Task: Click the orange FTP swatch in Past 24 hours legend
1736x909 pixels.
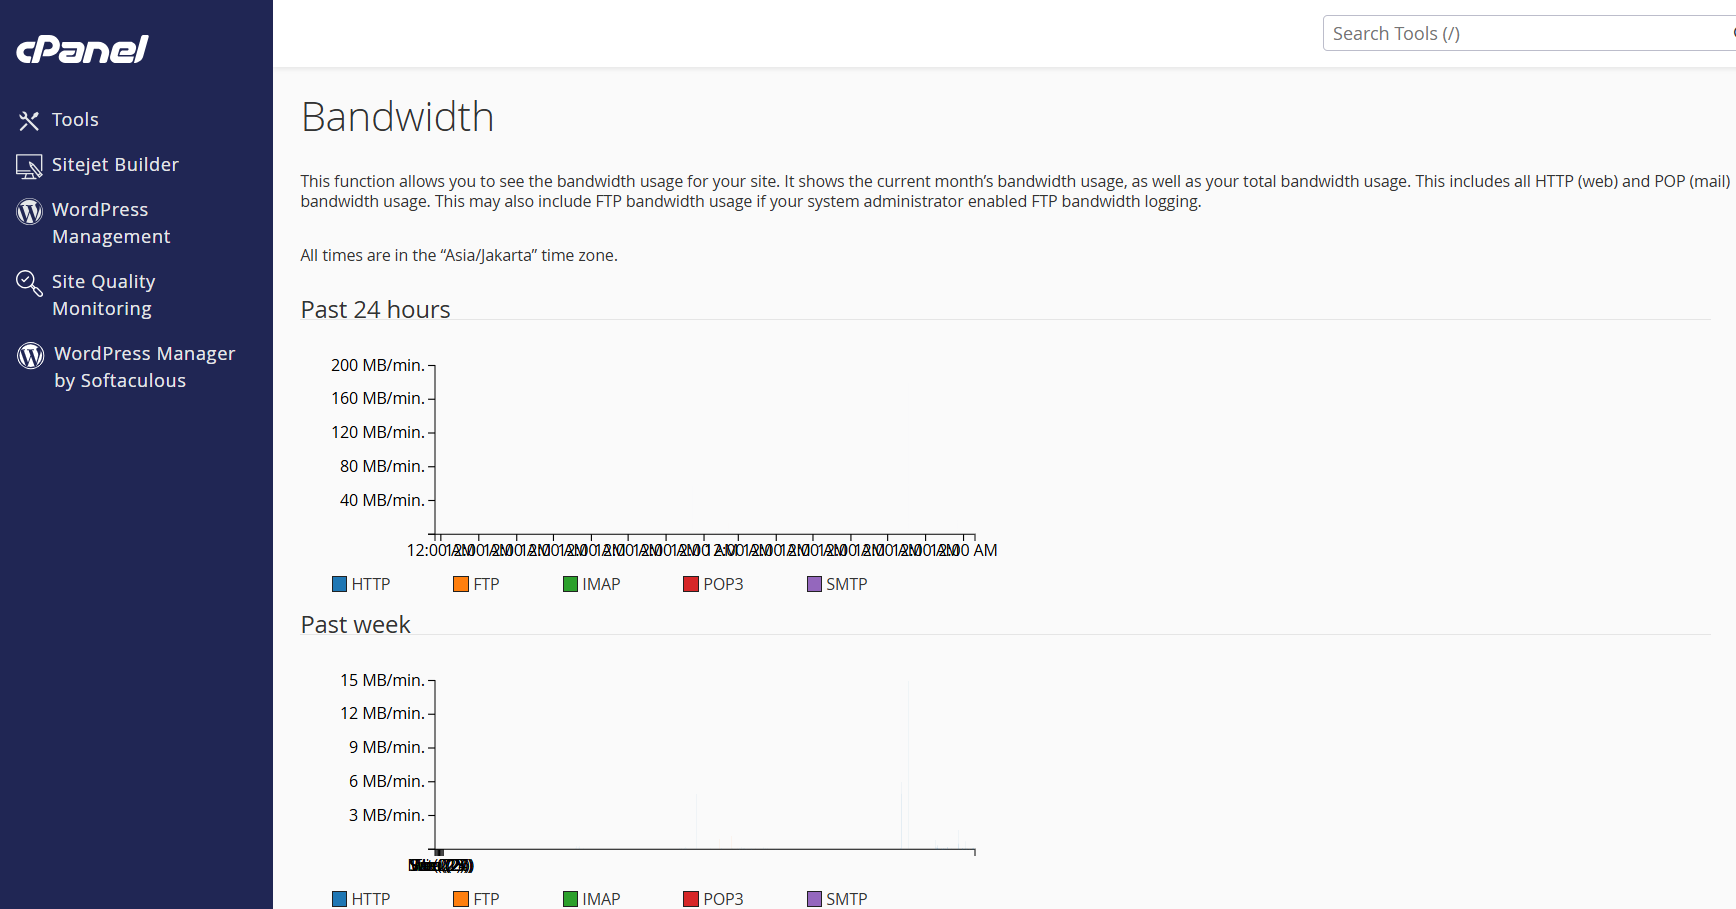Action: (x=461, y=584)
